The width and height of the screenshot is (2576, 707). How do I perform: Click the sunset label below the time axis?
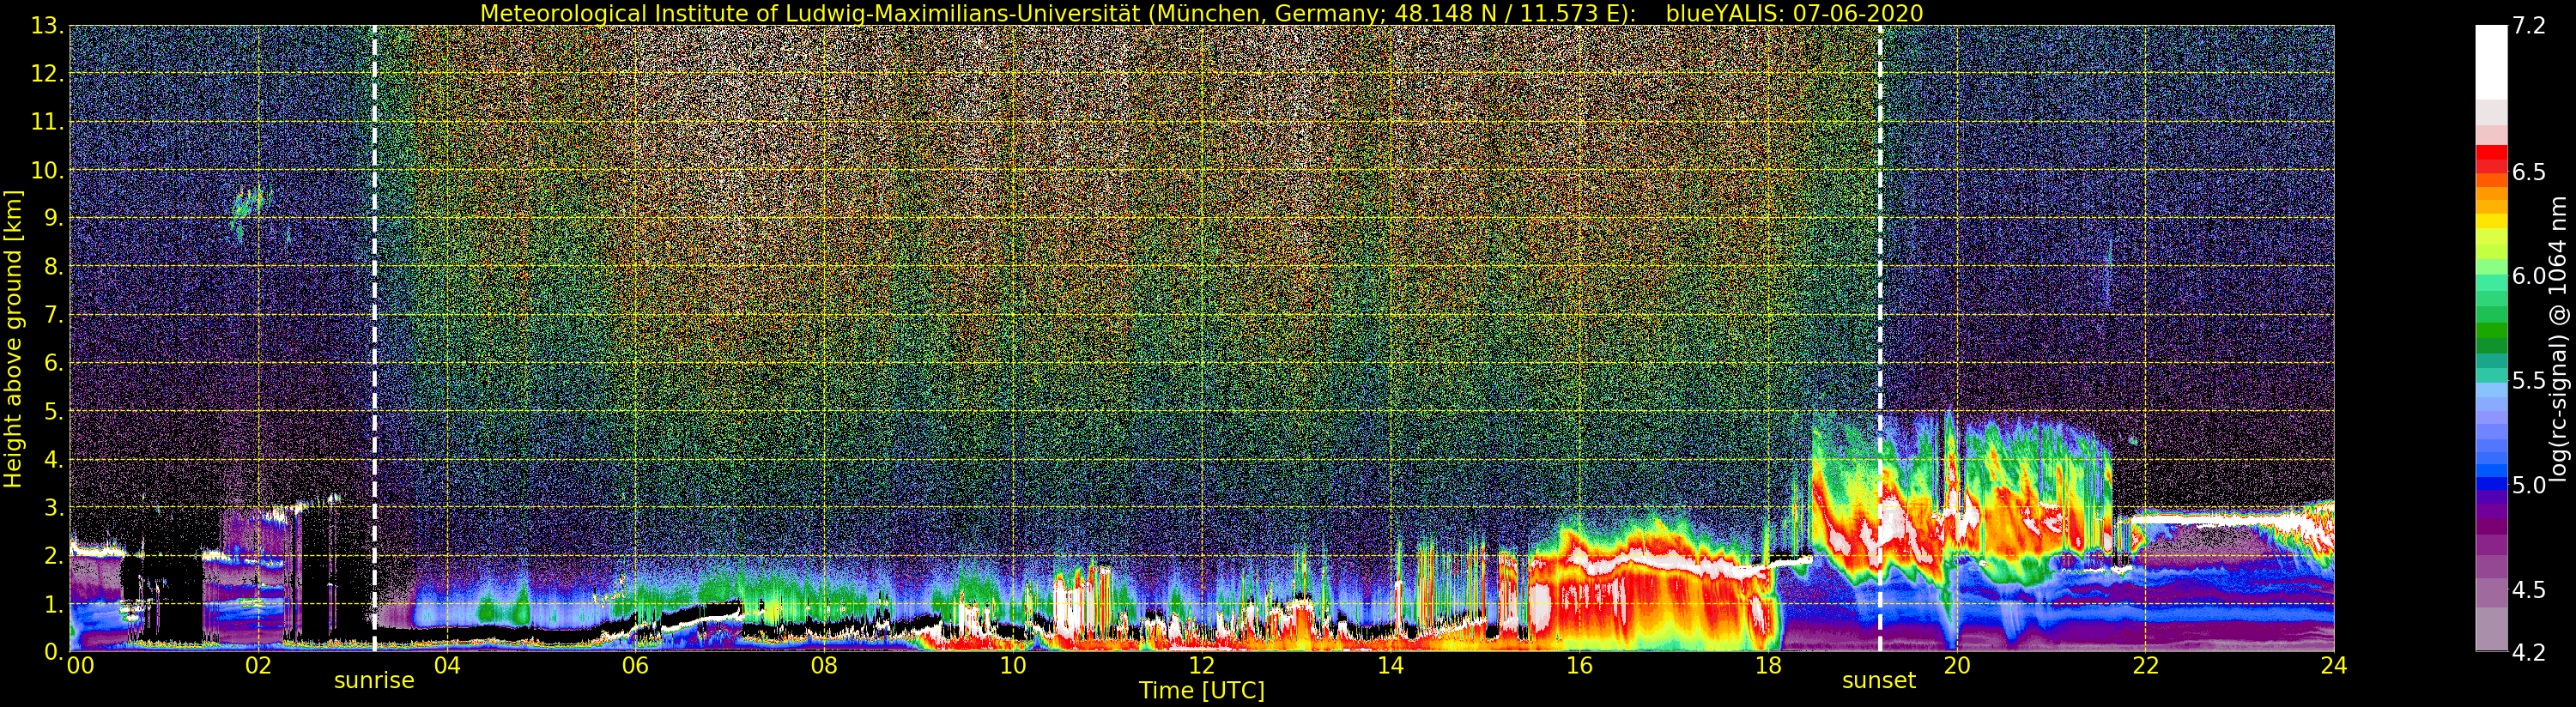[1879, 681]
